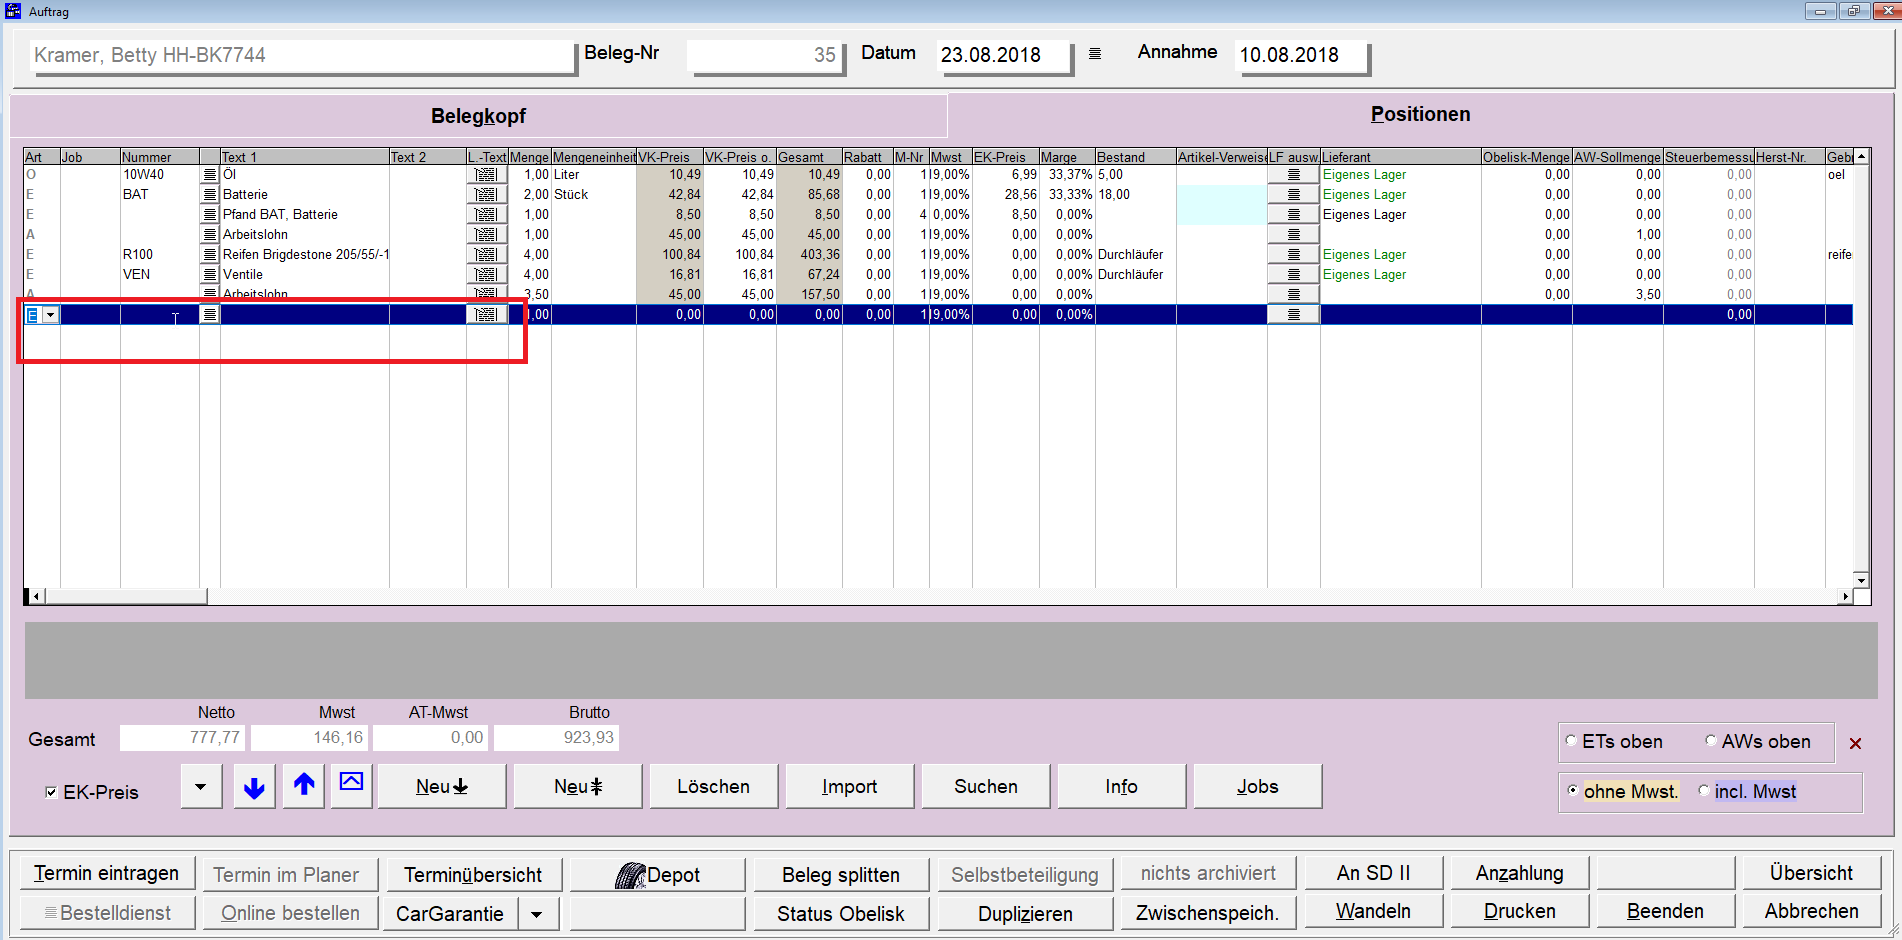Click the Status Obelisk button
This screenshot has width=1902, height=940.
[841, 914]
